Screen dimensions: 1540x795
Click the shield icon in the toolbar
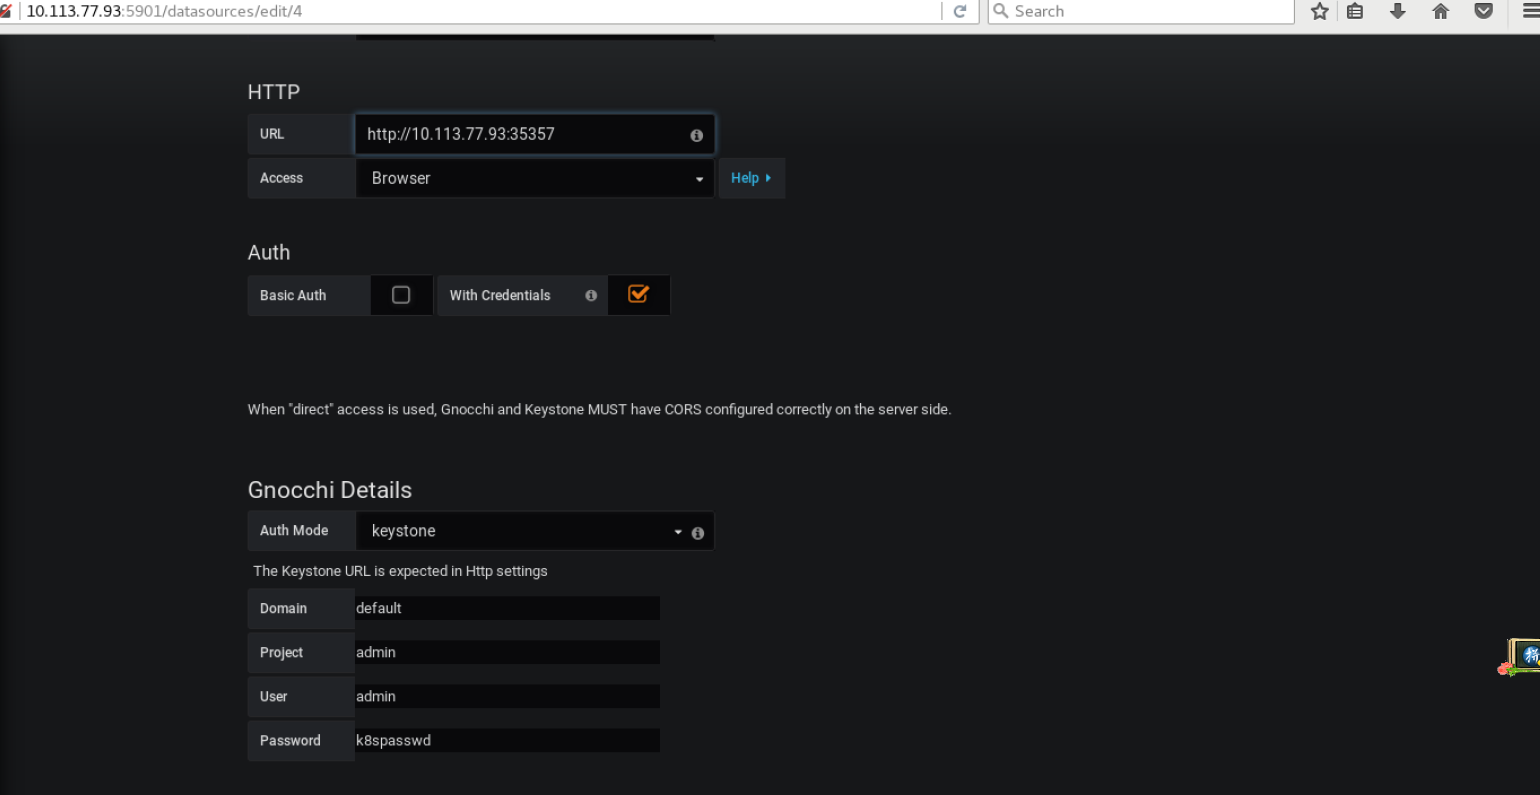point(1483,11)
